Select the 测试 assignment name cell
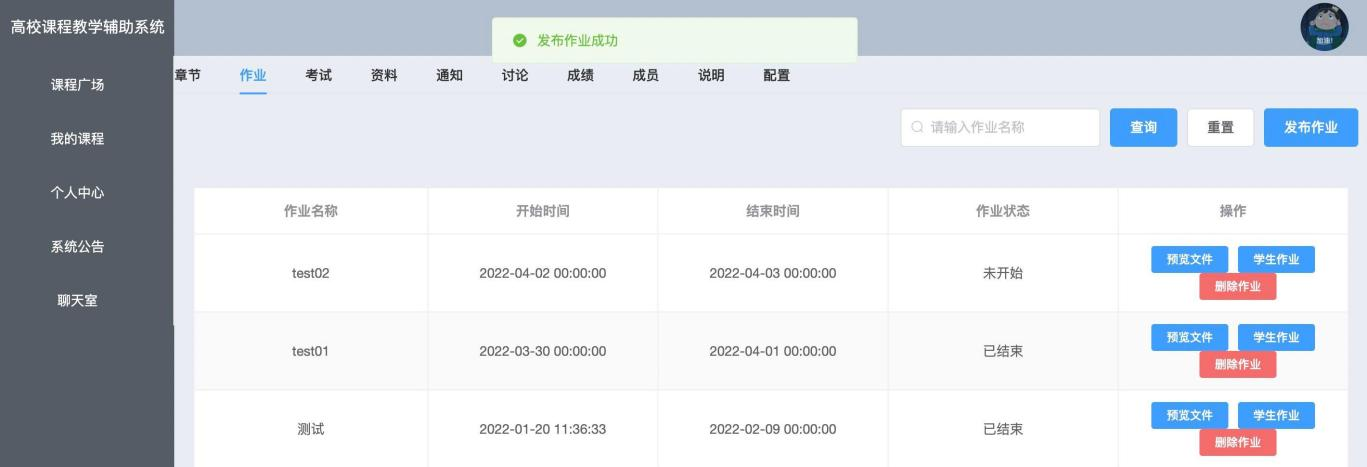Screen dimensions: 1367x467 click(x=311, y=429)
